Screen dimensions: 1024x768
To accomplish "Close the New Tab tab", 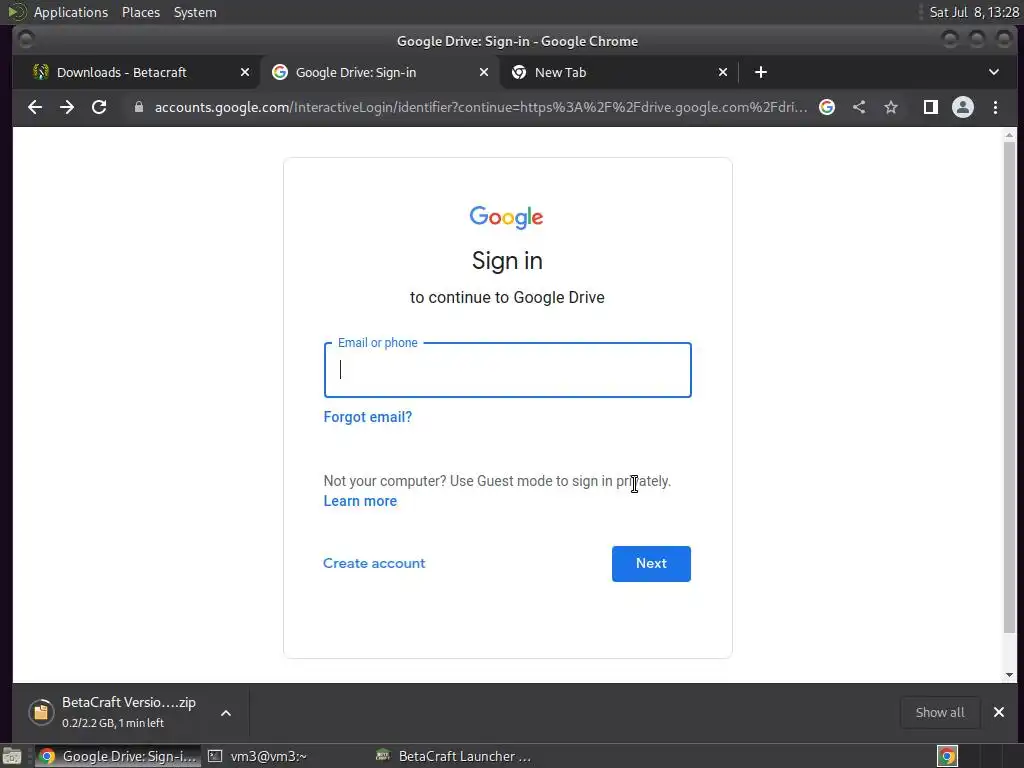I will pyautogui.click(x=723, y=72).
